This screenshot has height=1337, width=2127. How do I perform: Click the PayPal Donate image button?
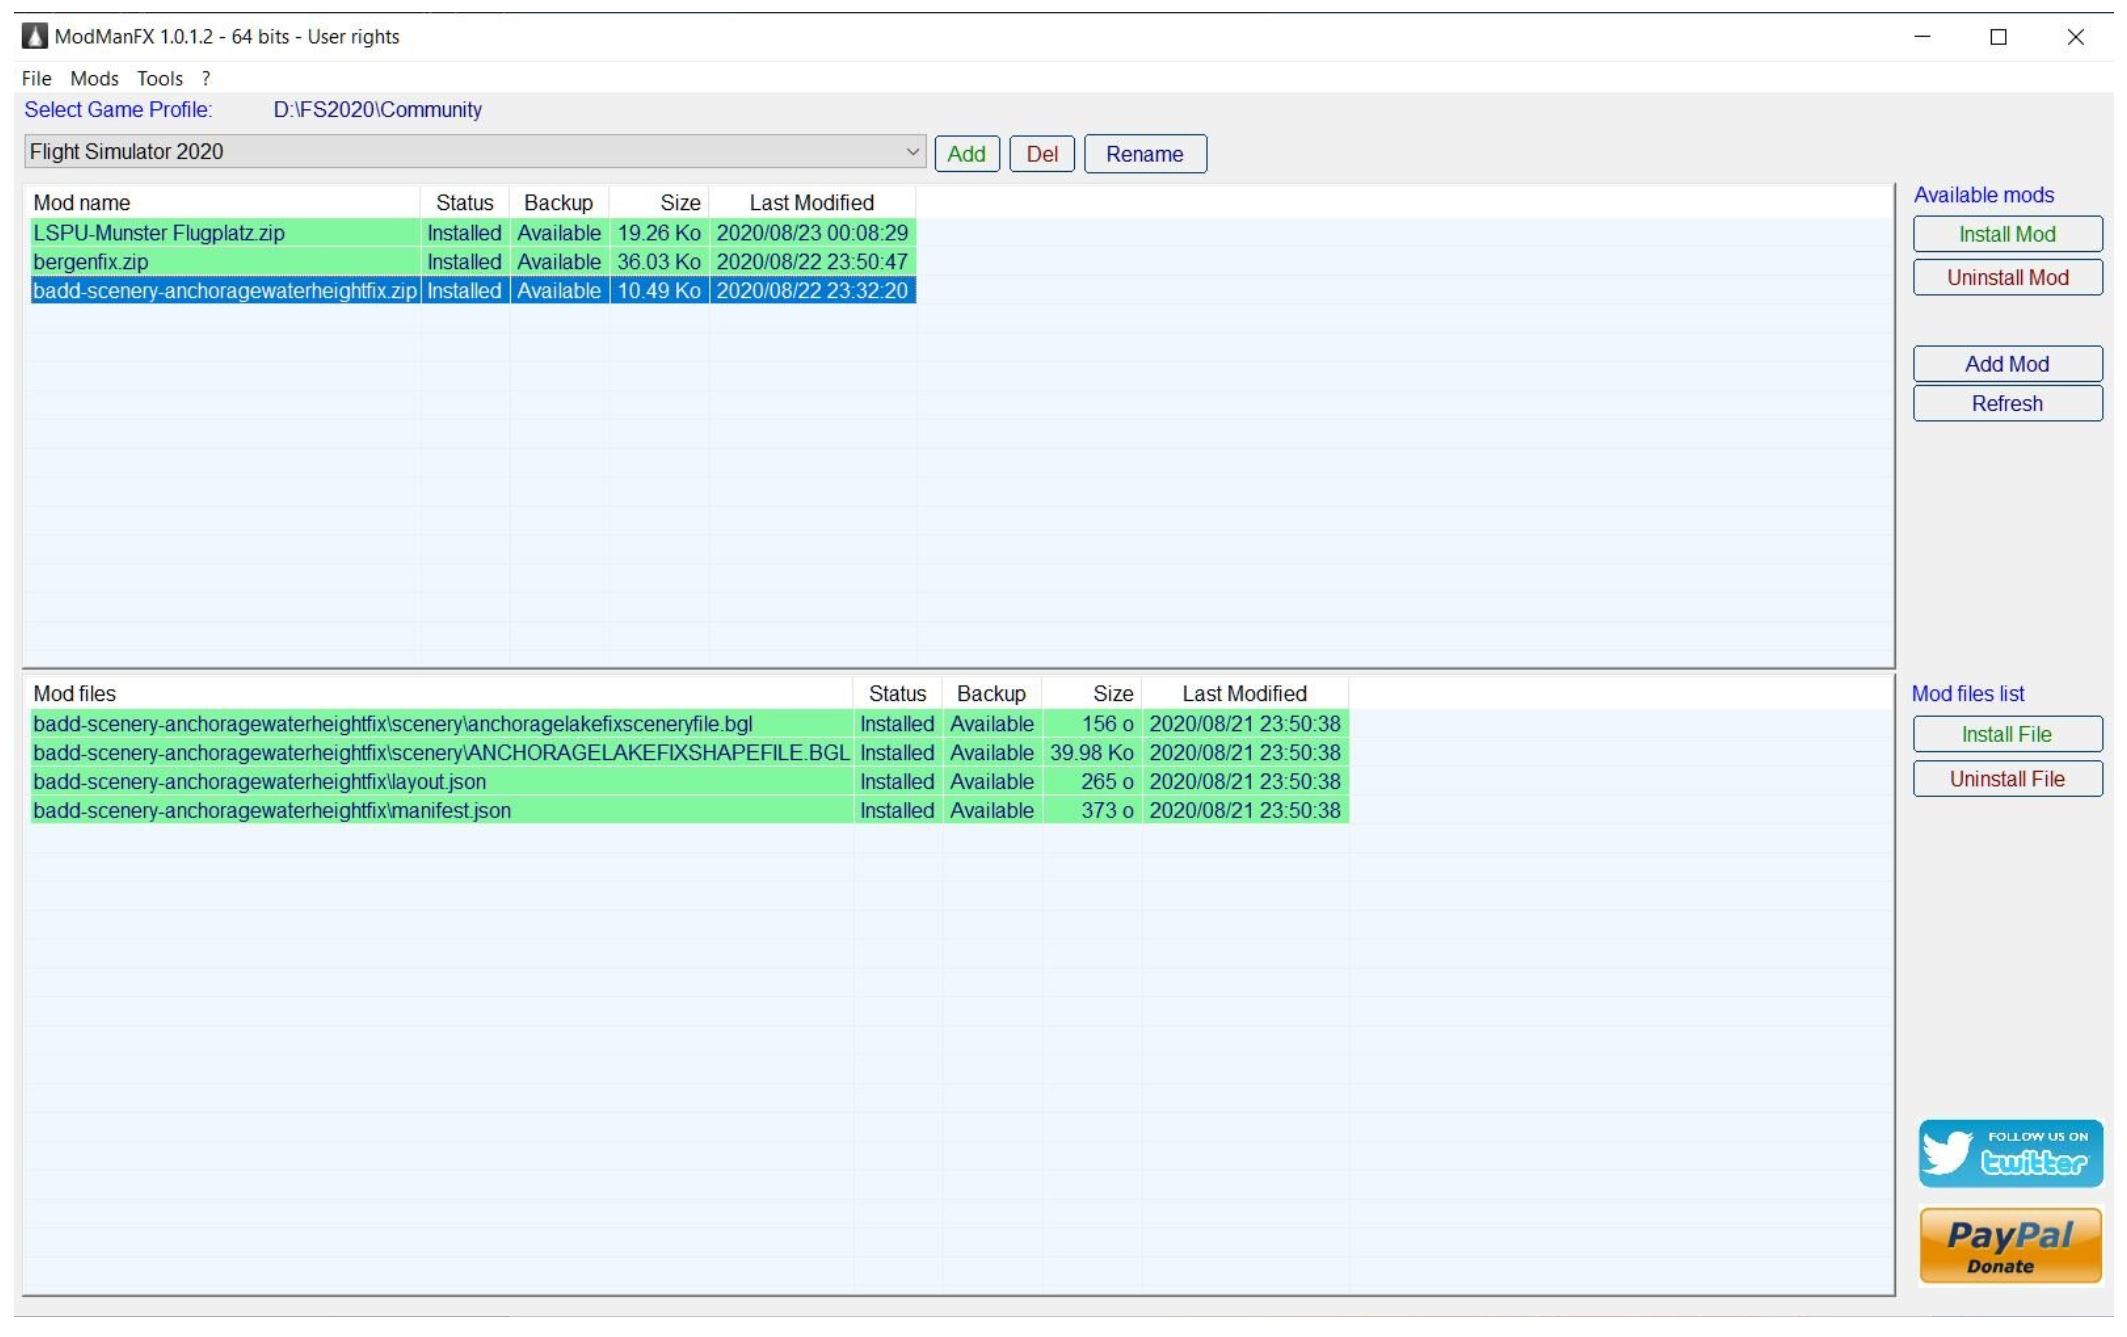point(2010,1245)
